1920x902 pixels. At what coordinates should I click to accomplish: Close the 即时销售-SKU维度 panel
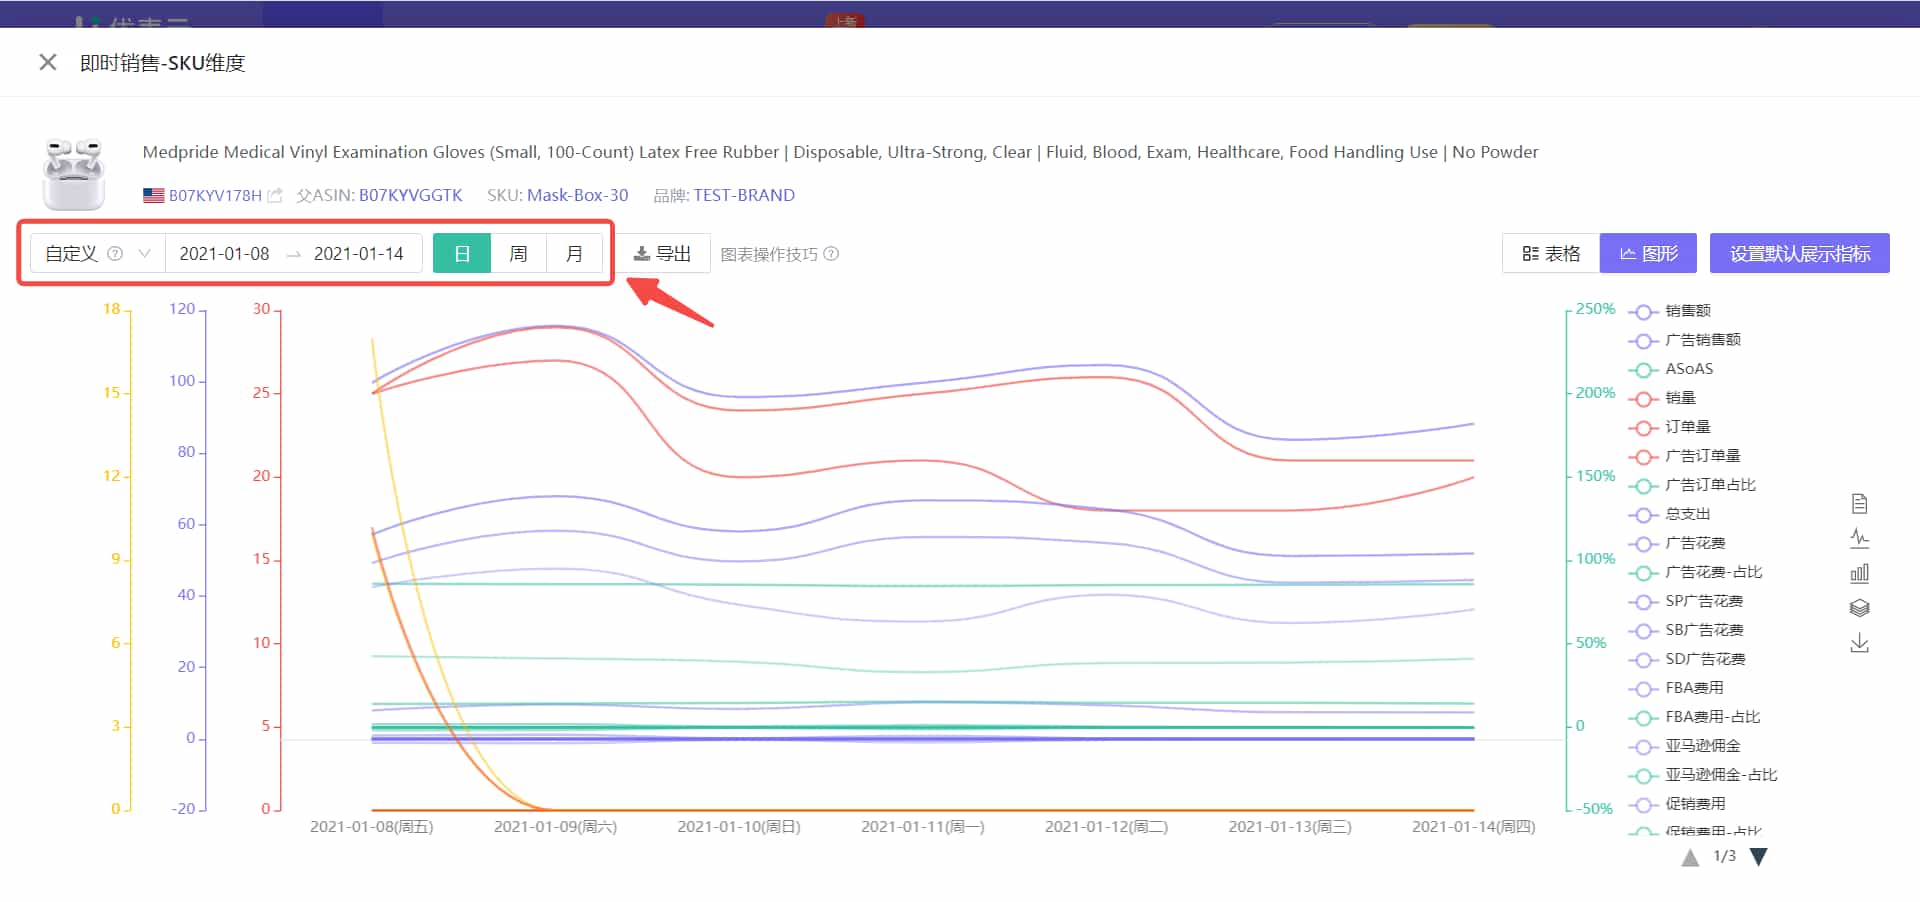click(x=47, y=62)
